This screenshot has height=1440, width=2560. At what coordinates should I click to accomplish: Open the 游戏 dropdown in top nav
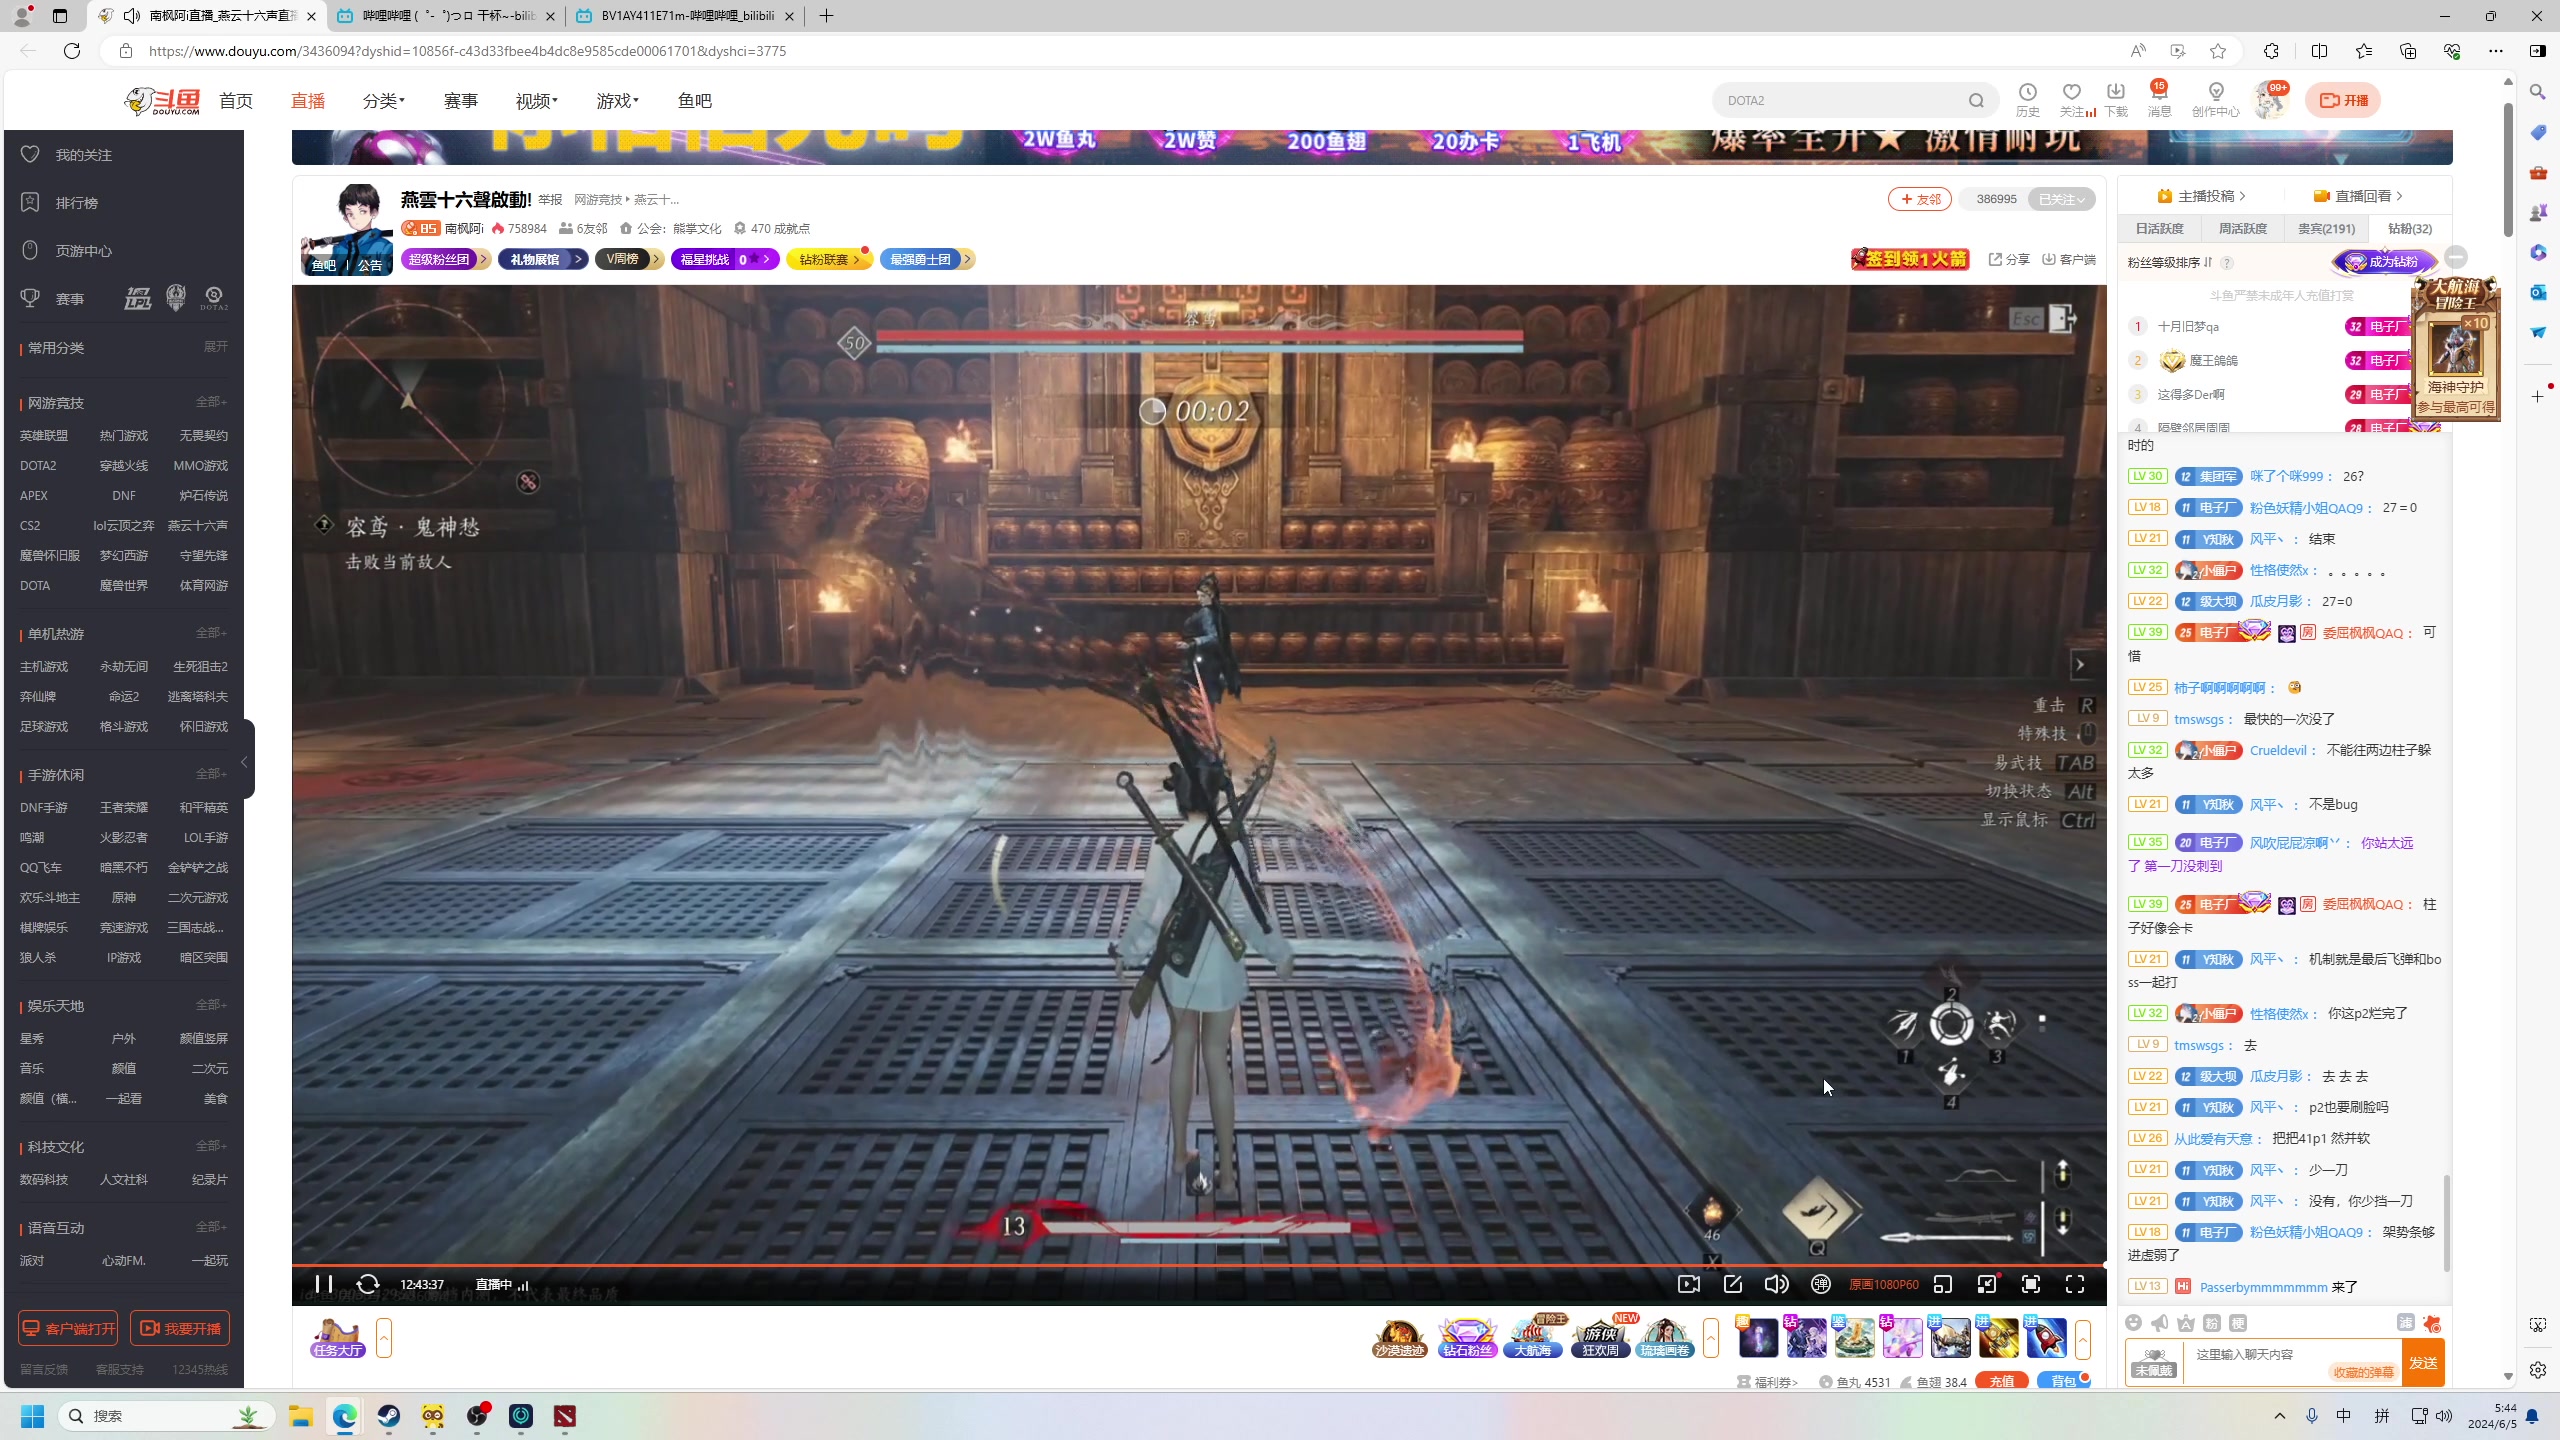pyautogui.click(x=617, y=100)
